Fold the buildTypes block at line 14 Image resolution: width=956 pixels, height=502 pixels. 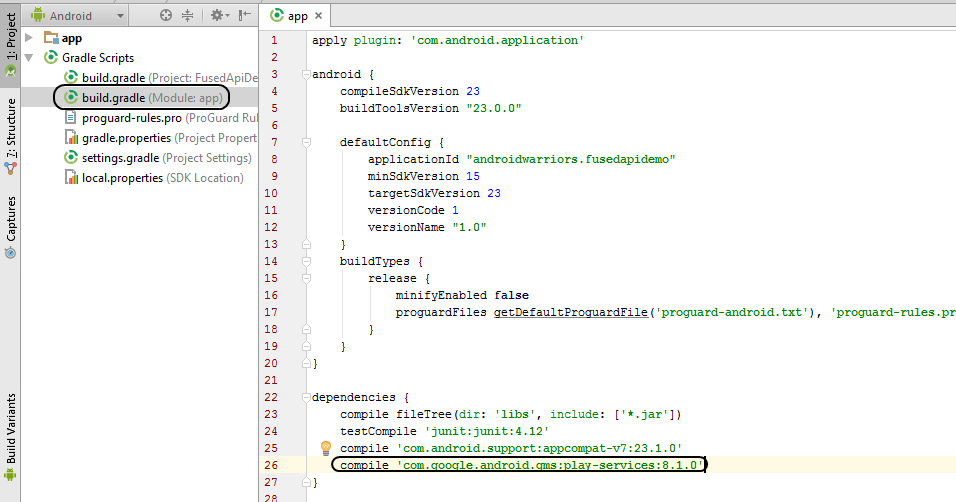pyautogui.click(x=306, y=262)
